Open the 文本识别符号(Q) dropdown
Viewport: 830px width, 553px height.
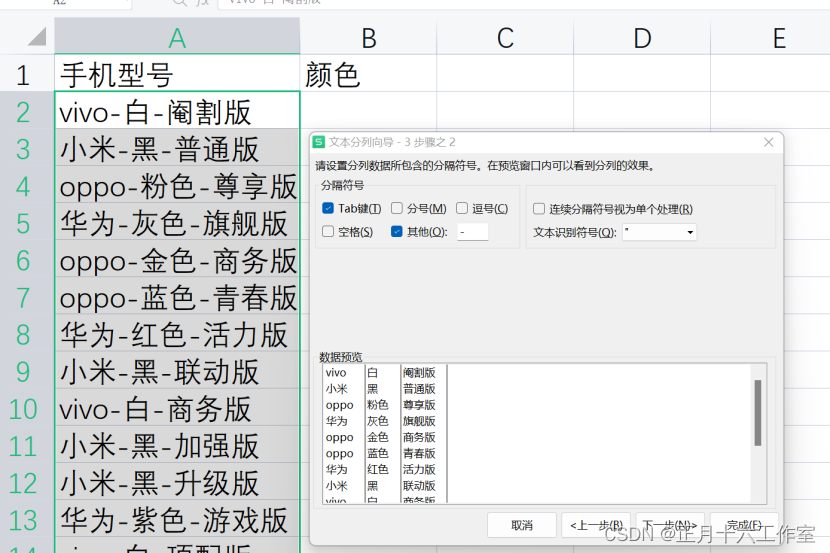pyautogui.click(x=690, y=232)
